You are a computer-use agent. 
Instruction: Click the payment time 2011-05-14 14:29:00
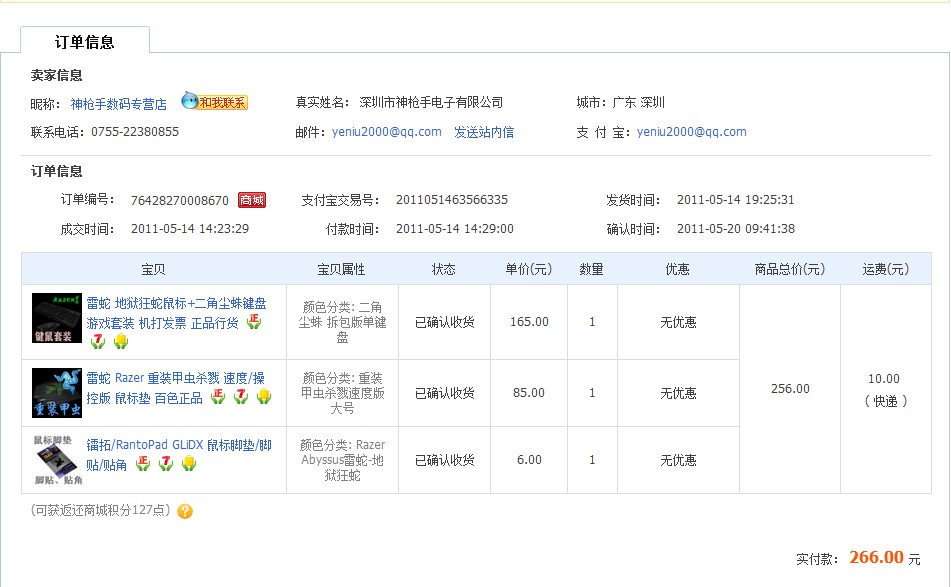pos(455,229)
